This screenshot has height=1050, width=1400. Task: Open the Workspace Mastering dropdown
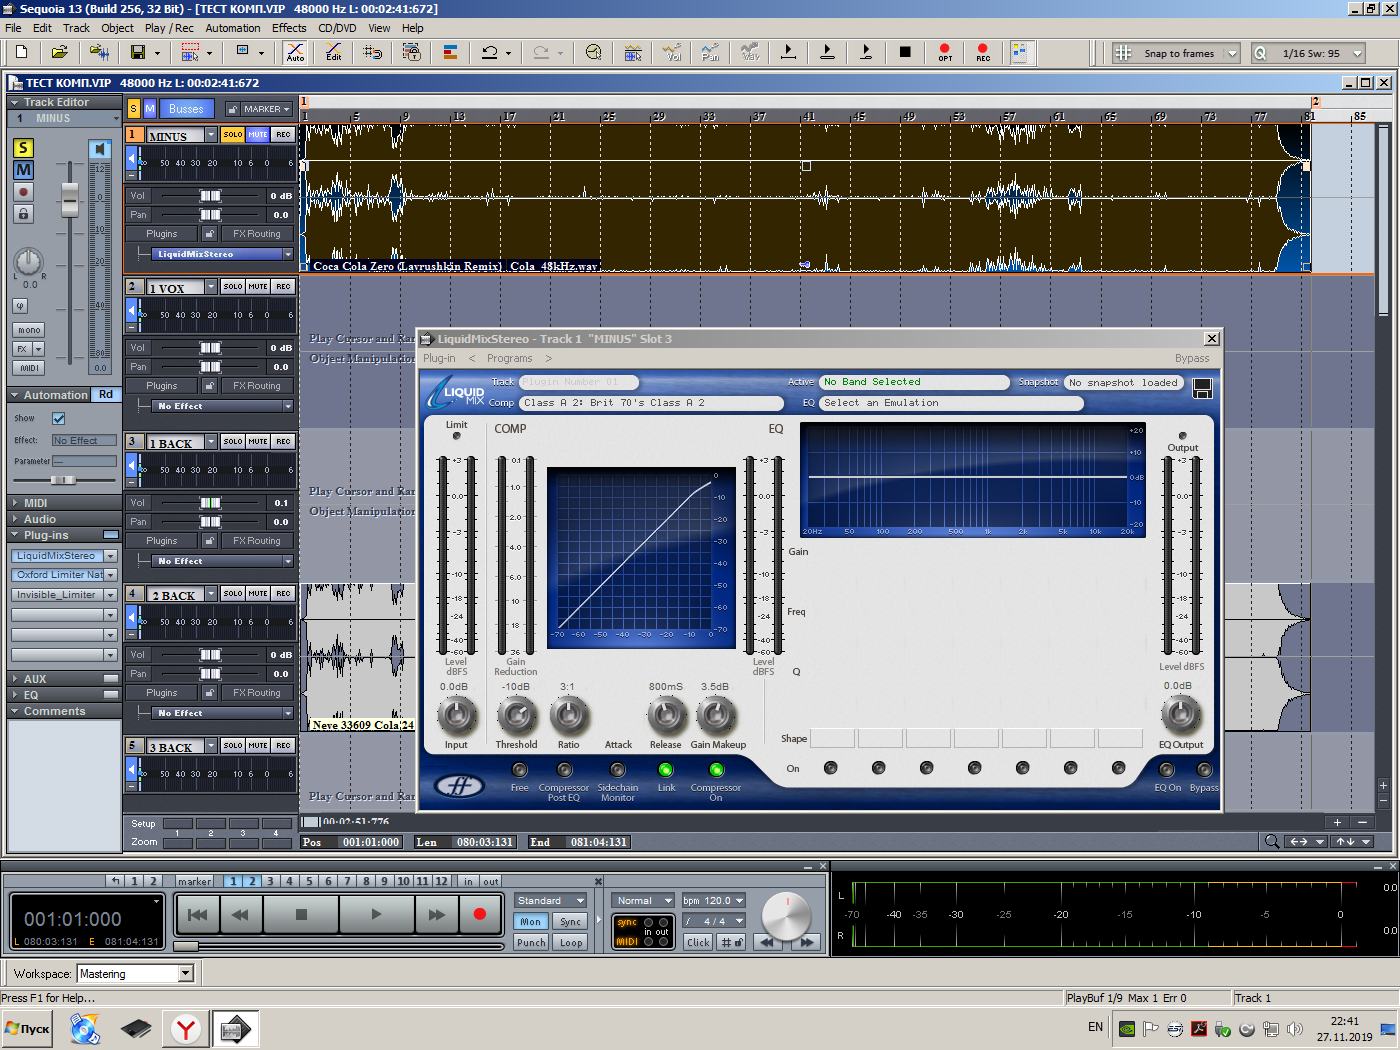[x=185, y=974]
